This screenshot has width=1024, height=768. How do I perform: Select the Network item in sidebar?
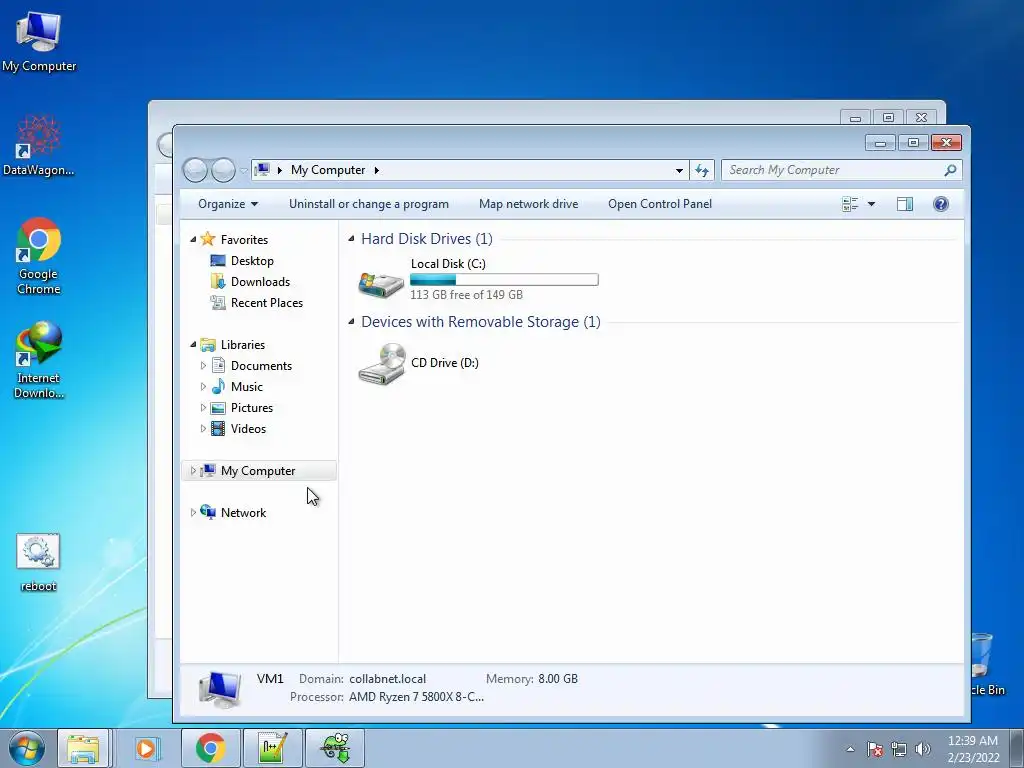point(243,513)
